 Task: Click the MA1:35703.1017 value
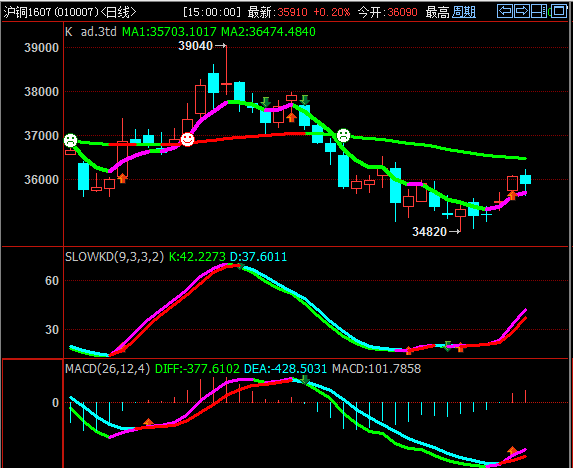(169, 32)
